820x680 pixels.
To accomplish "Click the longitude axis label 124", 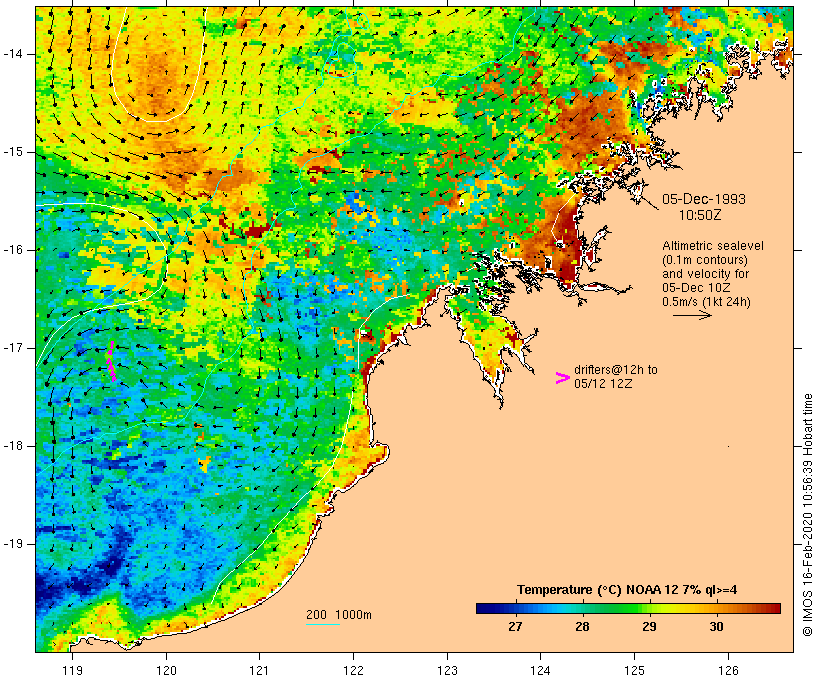I will coord(541,670).
